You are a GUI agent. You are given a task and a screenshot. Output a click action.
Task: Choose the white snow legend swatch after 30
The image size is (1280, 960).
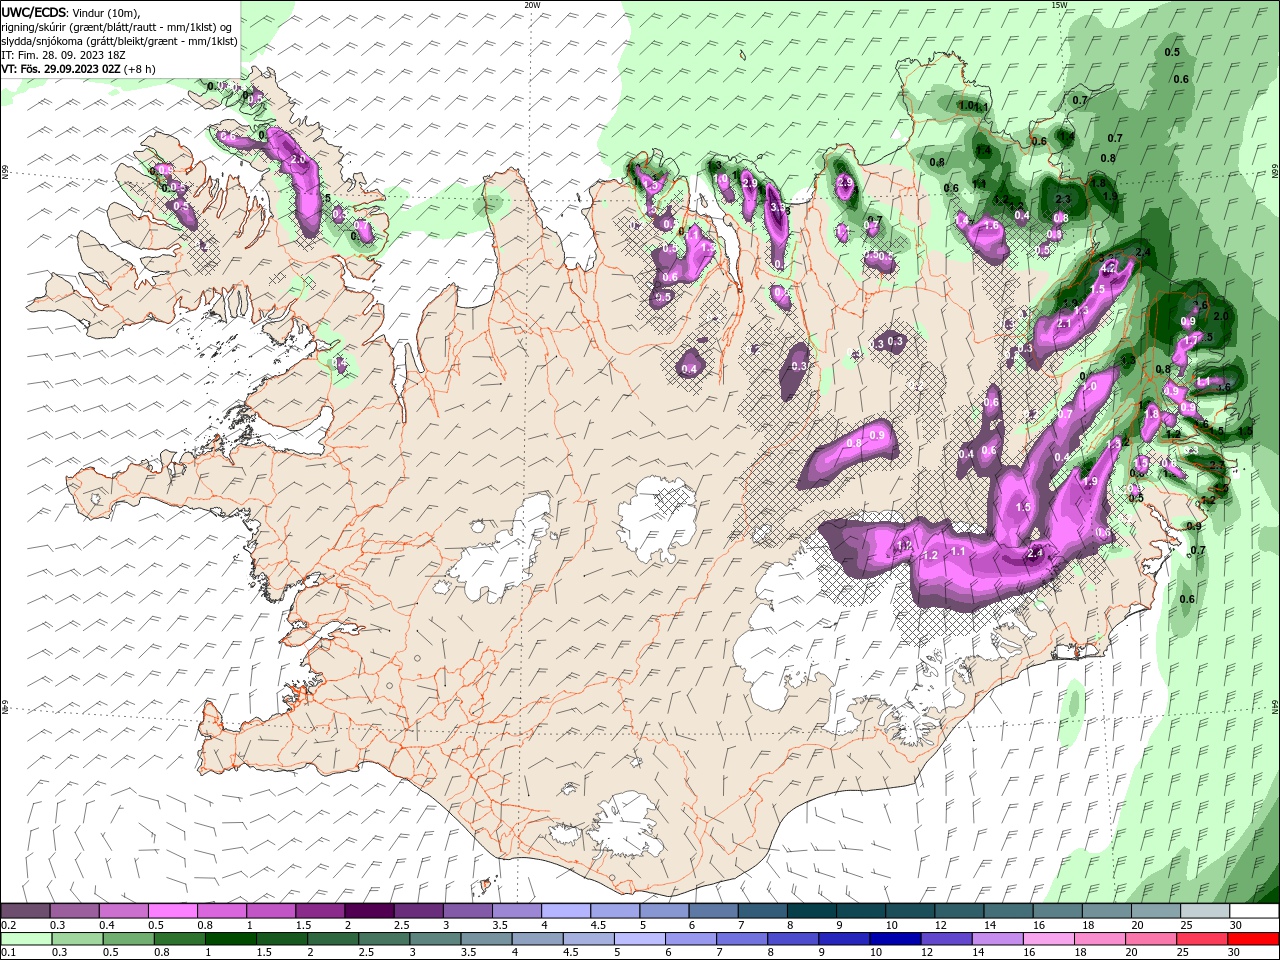pos(1255,911)
